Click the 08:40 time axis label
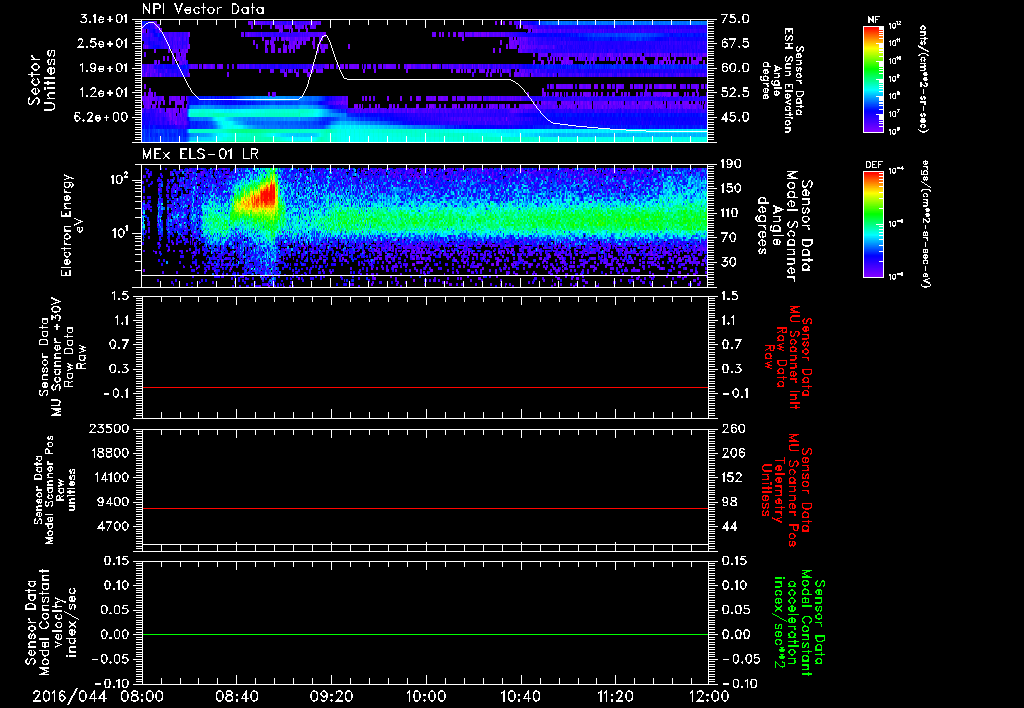1024x708 pixels. click(236, 696)
